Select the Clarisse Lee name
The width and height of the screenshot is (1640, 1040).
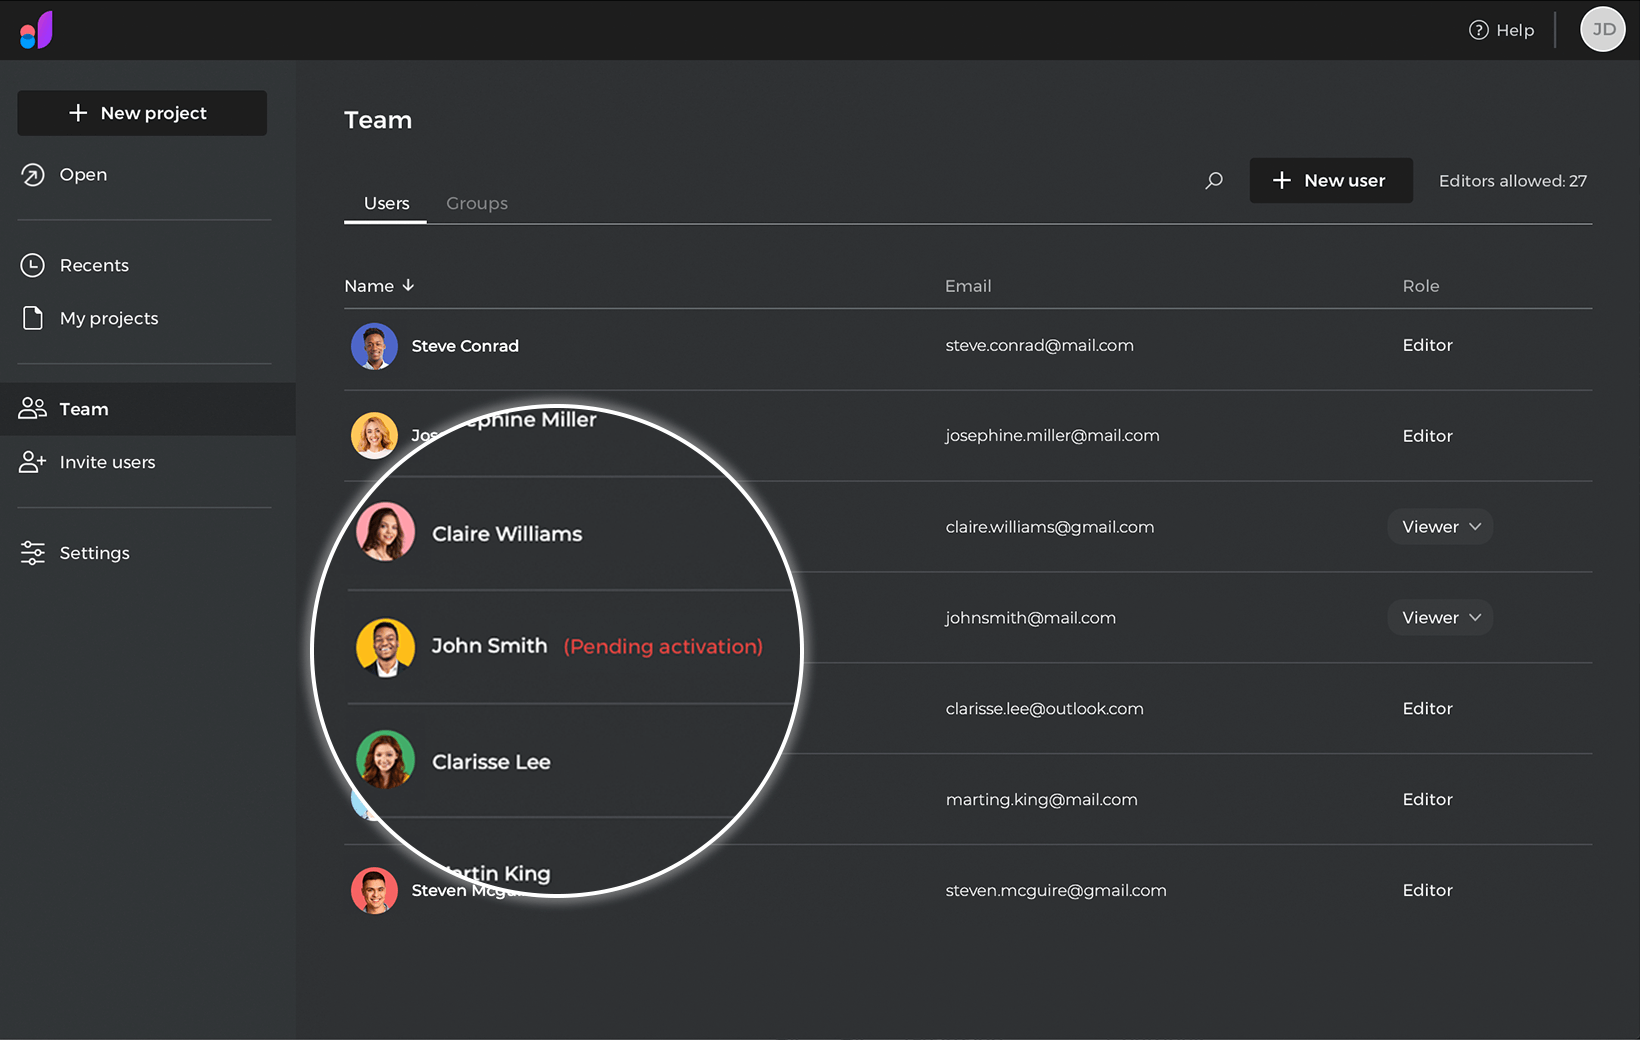point(491,762)
